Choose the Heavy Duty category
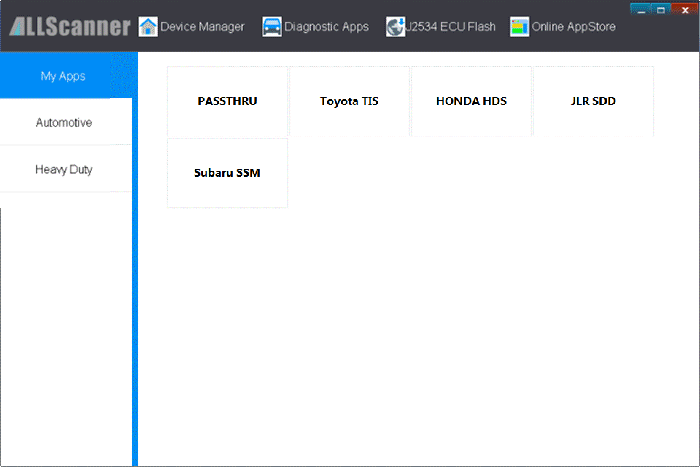 coord(66,169)
